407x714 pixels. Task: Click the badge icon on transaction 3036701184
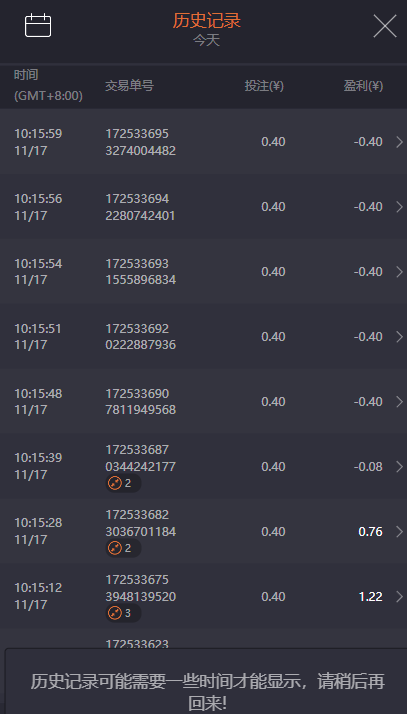point(115,548)
